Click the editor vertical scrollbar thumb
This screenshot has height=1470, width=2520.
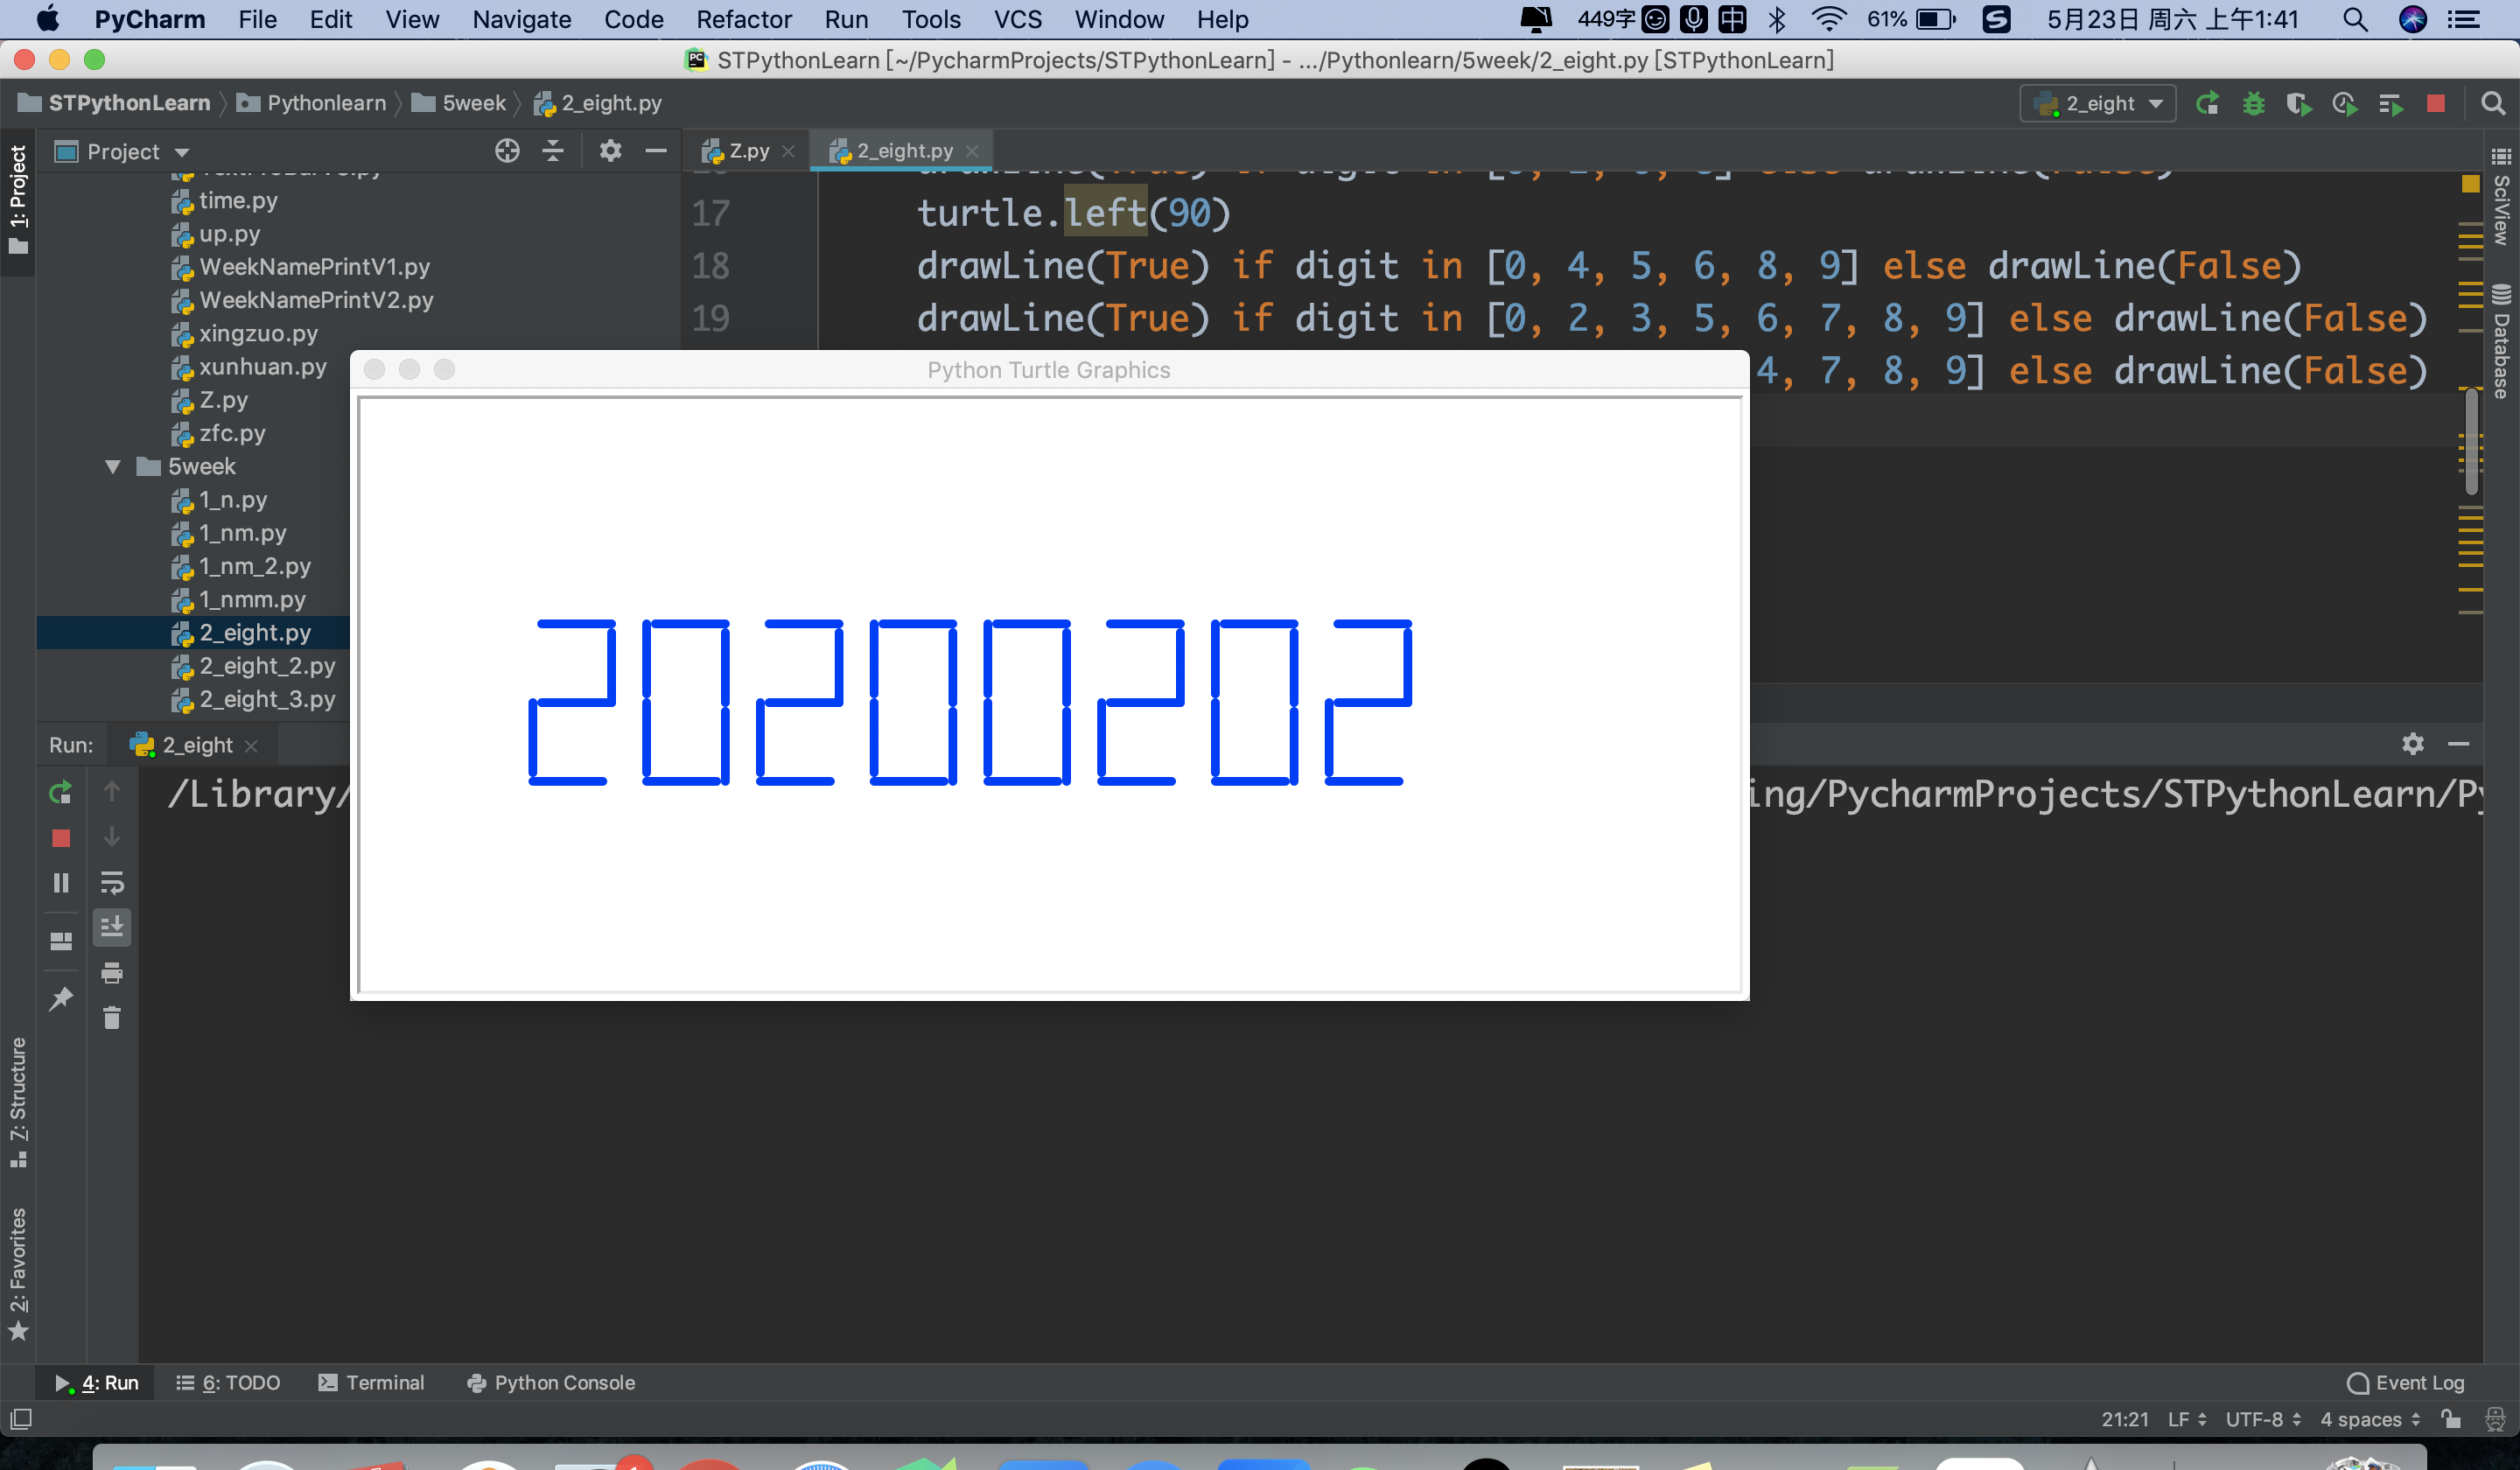pos(2472,443)
